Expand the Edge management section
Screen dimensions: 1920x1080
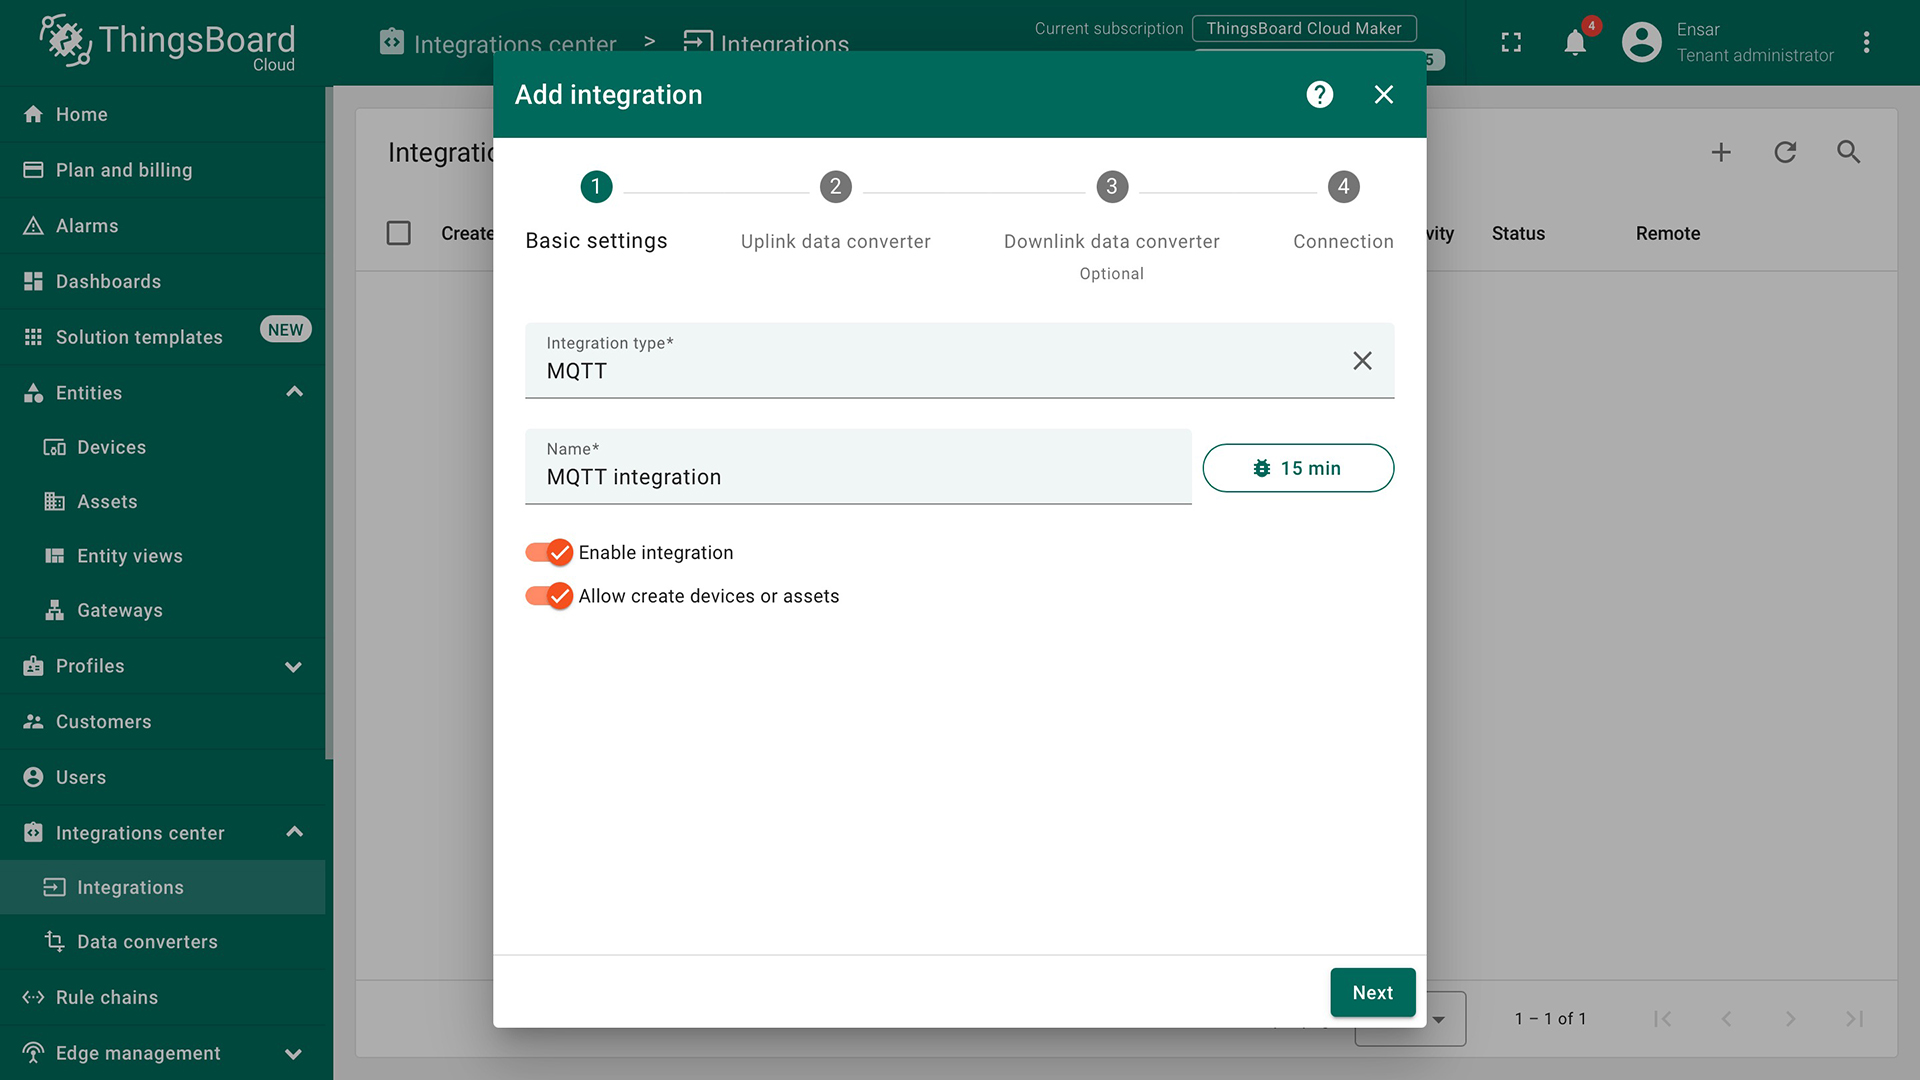(x=293, y=1053)
